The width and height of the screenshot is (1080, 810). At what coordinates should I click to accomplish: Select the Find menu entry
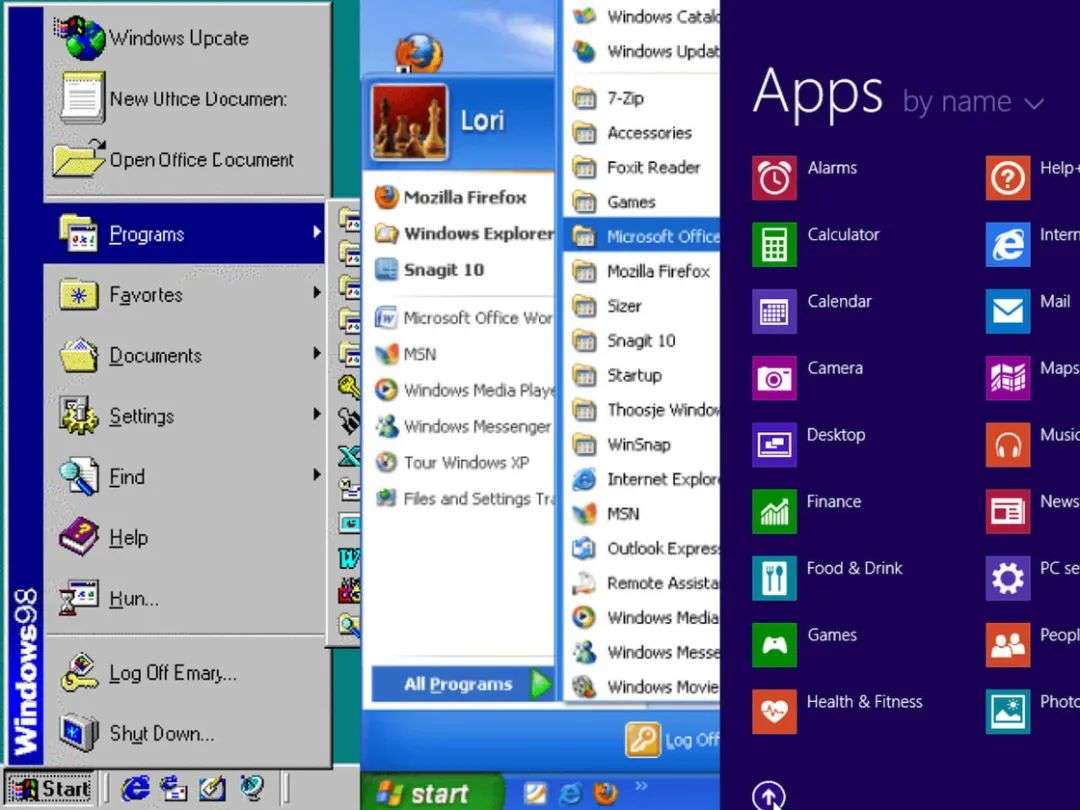click(x=186, y=477)
